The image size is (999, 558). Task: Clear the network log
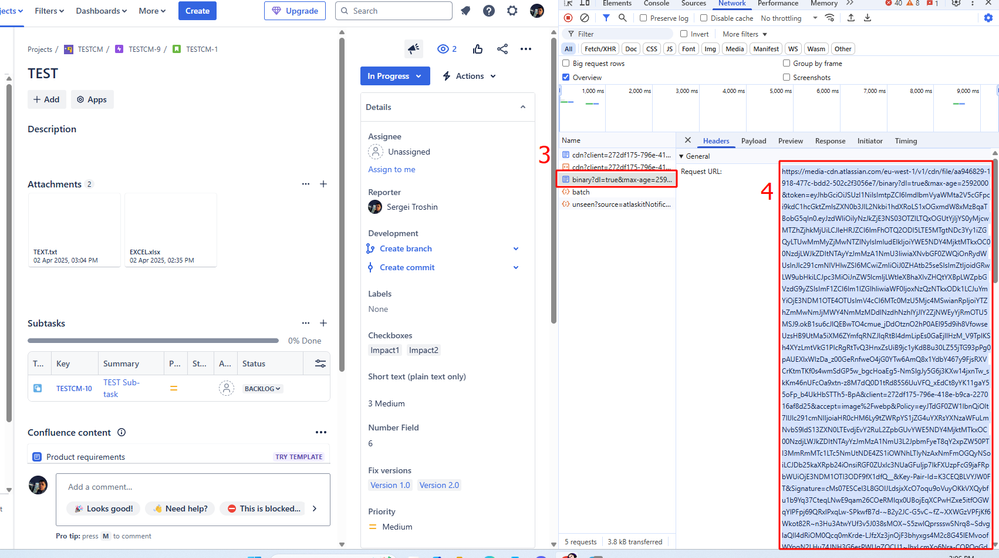tap(584, 18)
